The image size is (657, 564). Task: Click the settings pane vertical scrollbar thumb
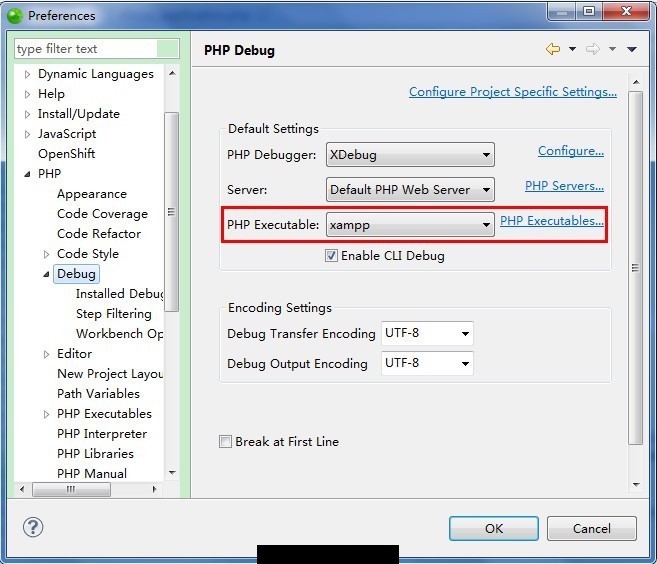[636, 268]
